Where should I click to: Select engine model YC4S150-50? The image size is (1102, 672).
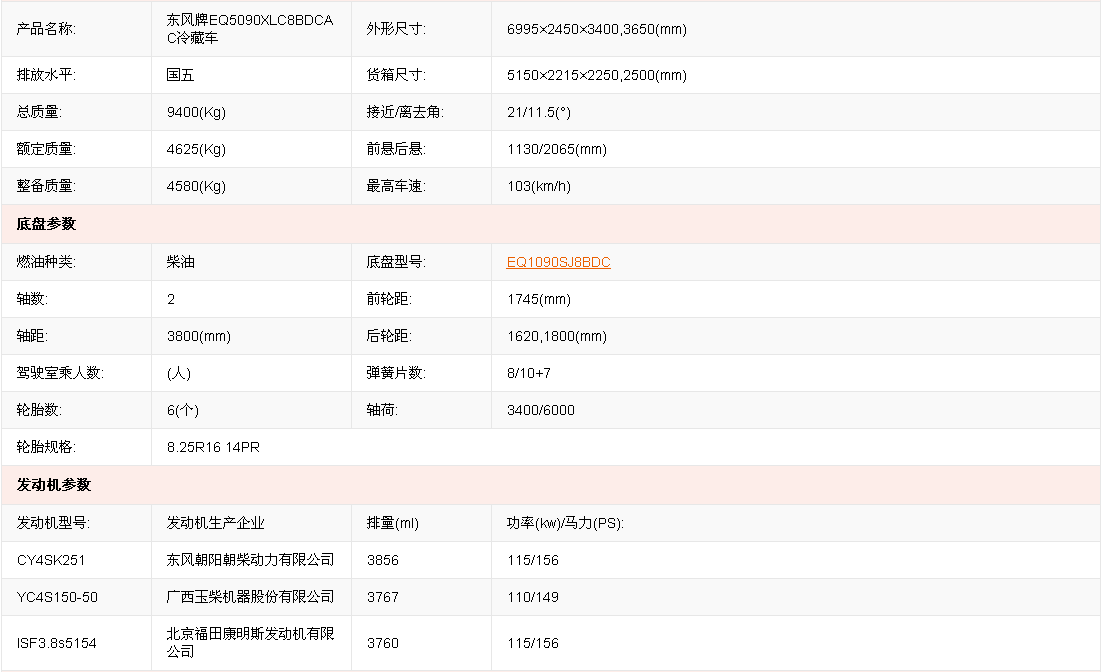(57, 597)
